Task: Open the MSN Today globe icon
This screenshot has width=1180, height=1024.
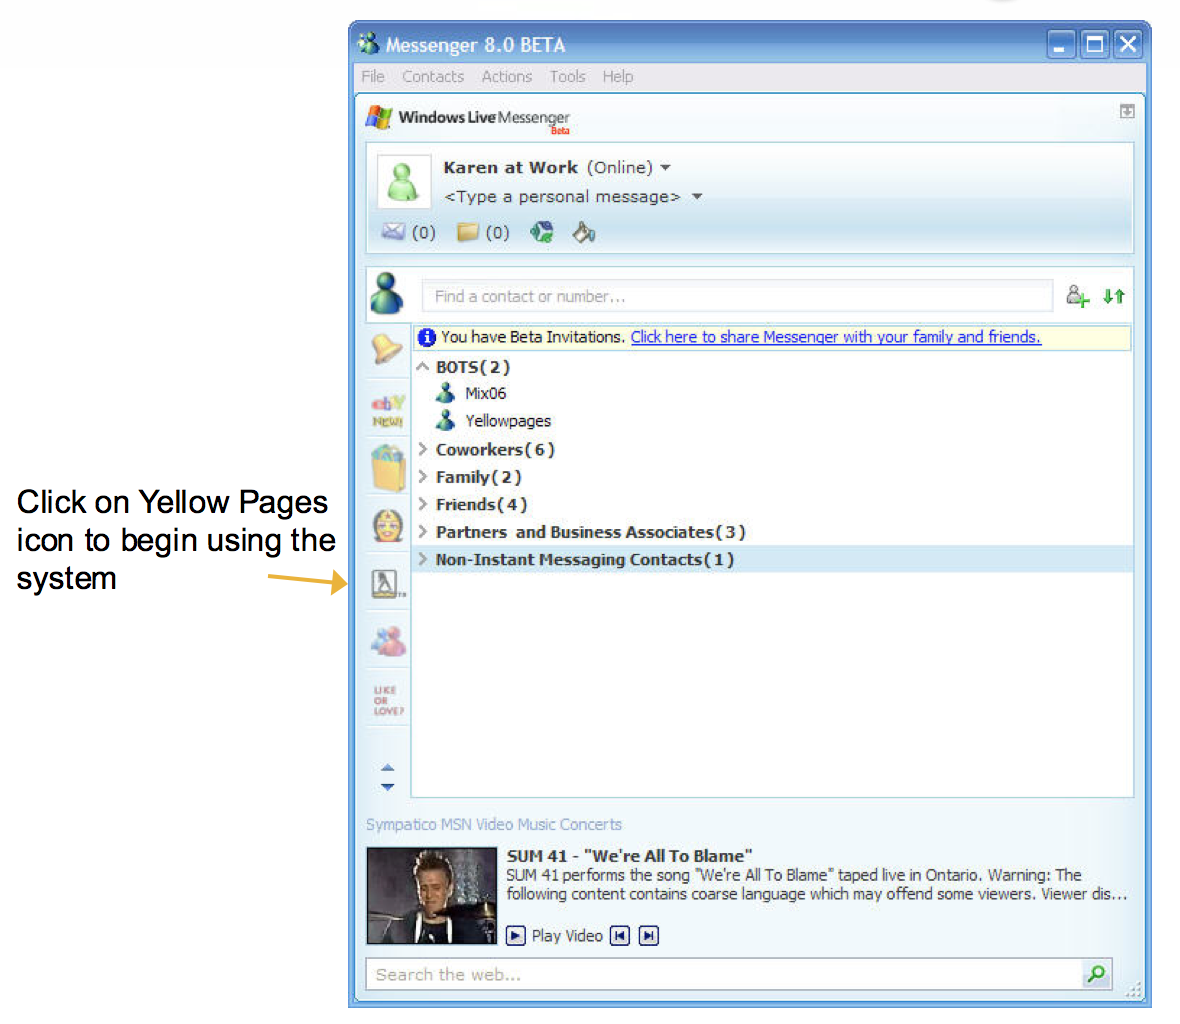Action: (x=541, y=232)
